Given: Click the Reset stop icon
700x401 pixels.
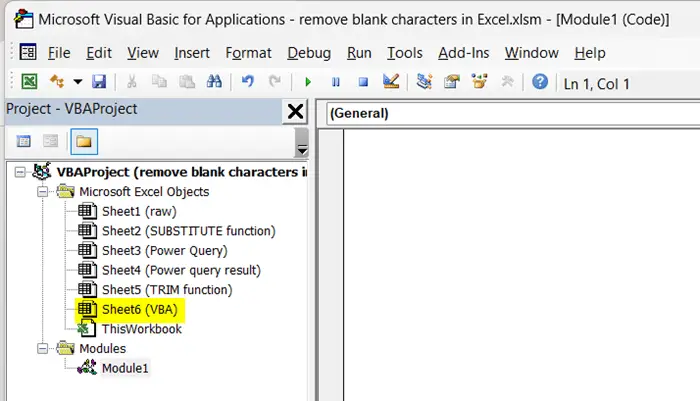Looking at the screenshot, I should coord(363,82).
